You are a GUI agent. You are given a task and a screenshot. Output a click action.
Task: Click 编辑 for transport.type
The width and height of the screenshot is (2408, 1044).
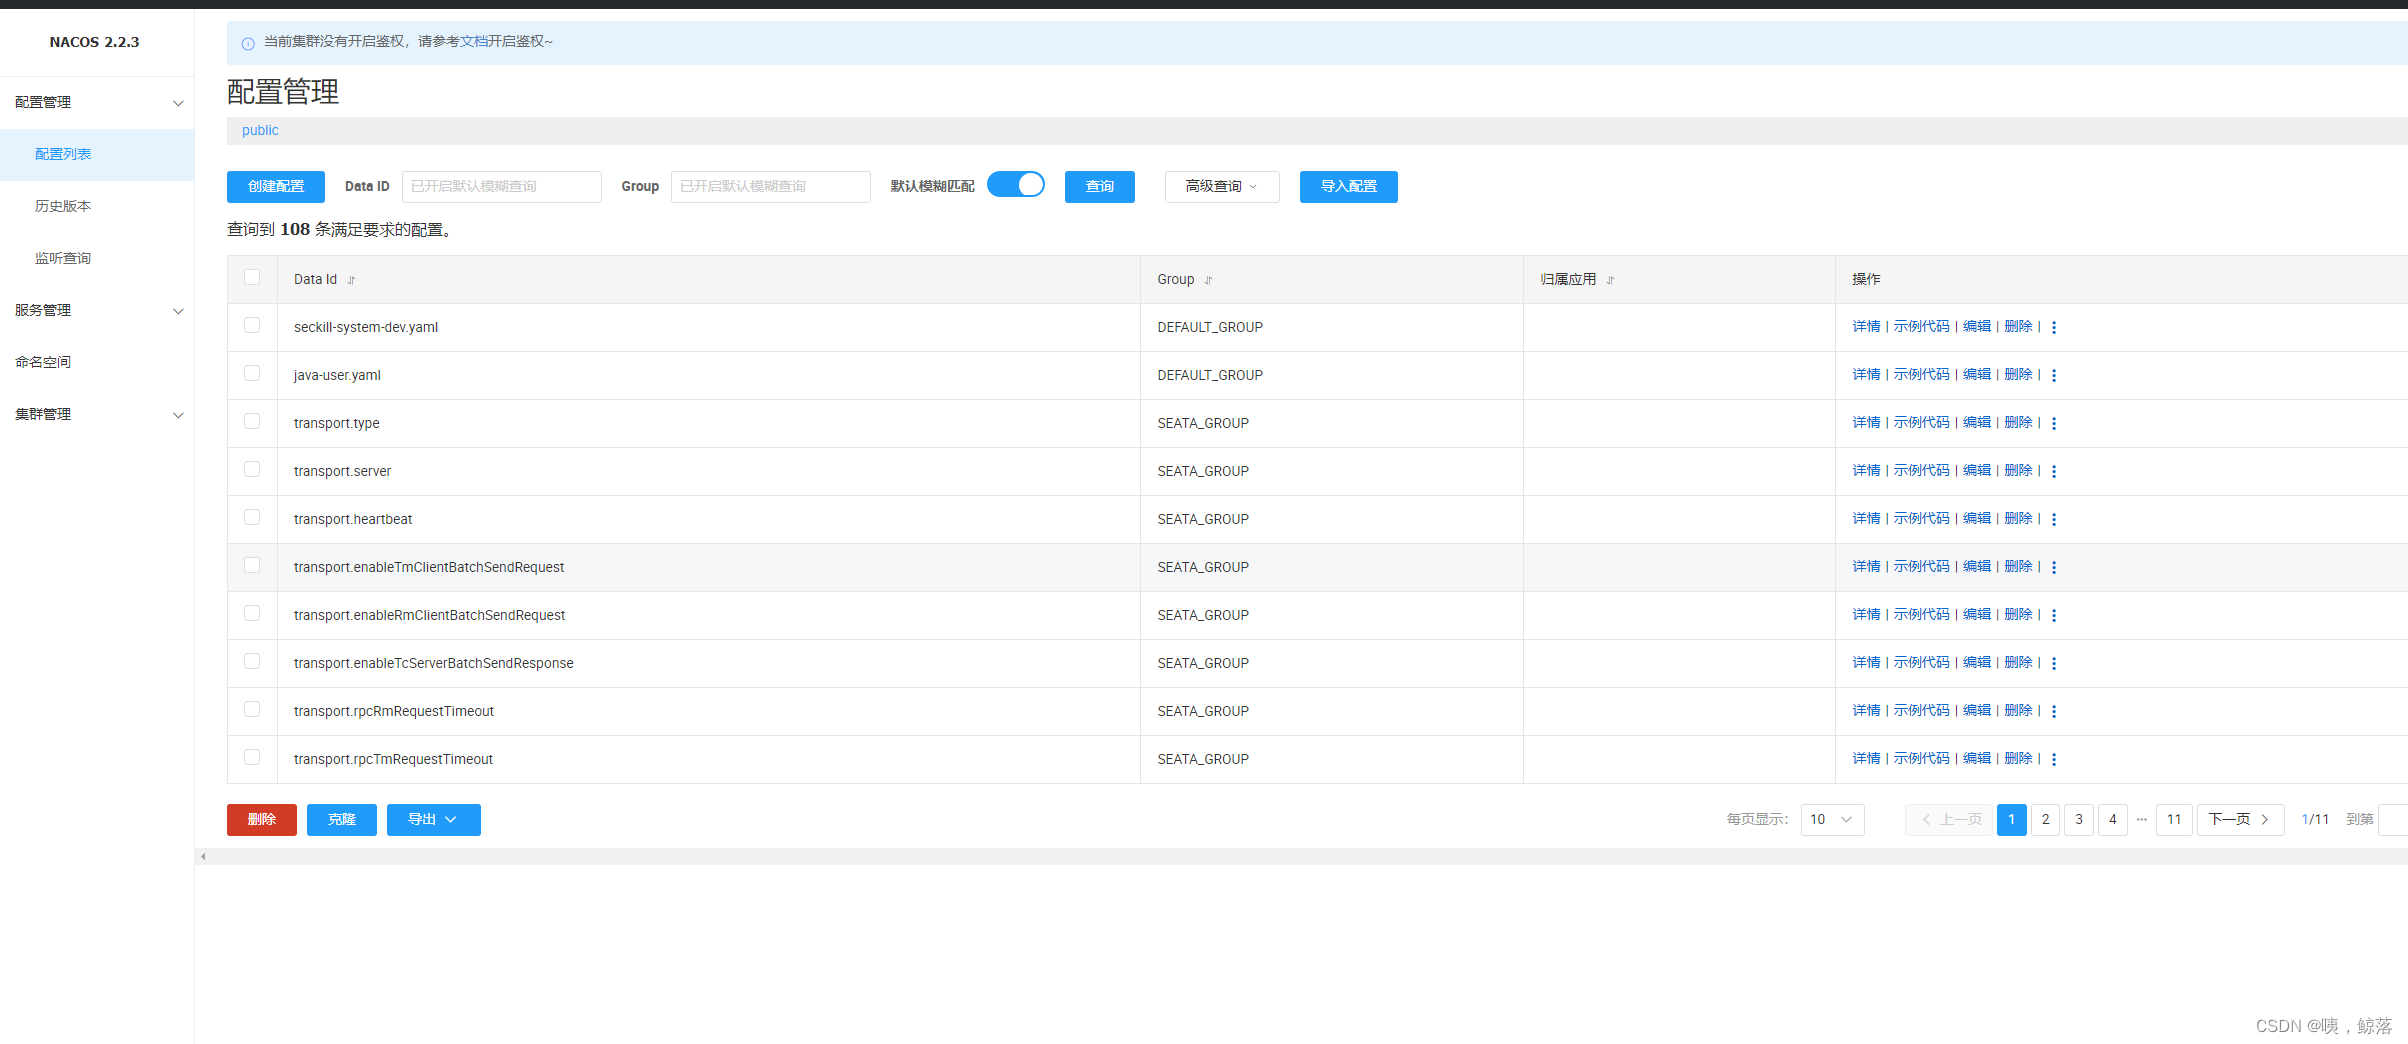1977,422
